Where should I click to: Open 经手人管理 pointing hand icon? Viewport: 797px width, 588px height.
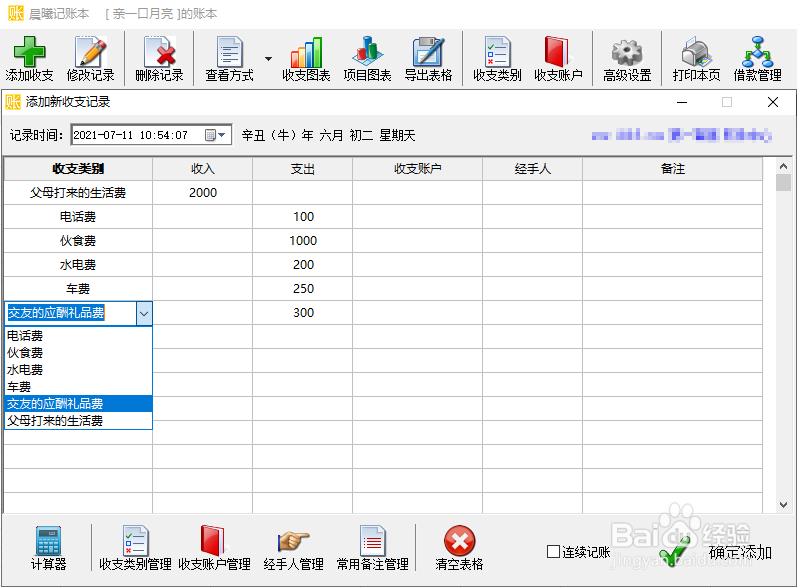pos(293,541)
